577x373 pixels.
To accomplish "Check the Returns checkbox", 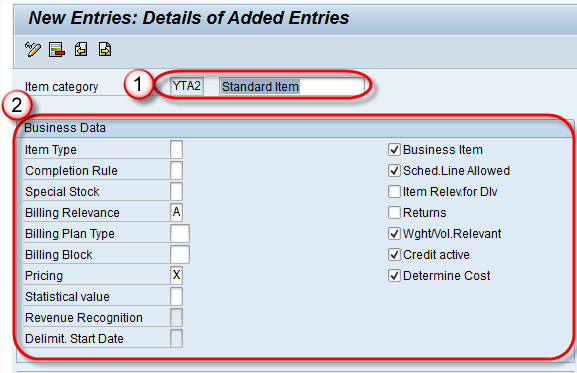I will tap(394, 213).
